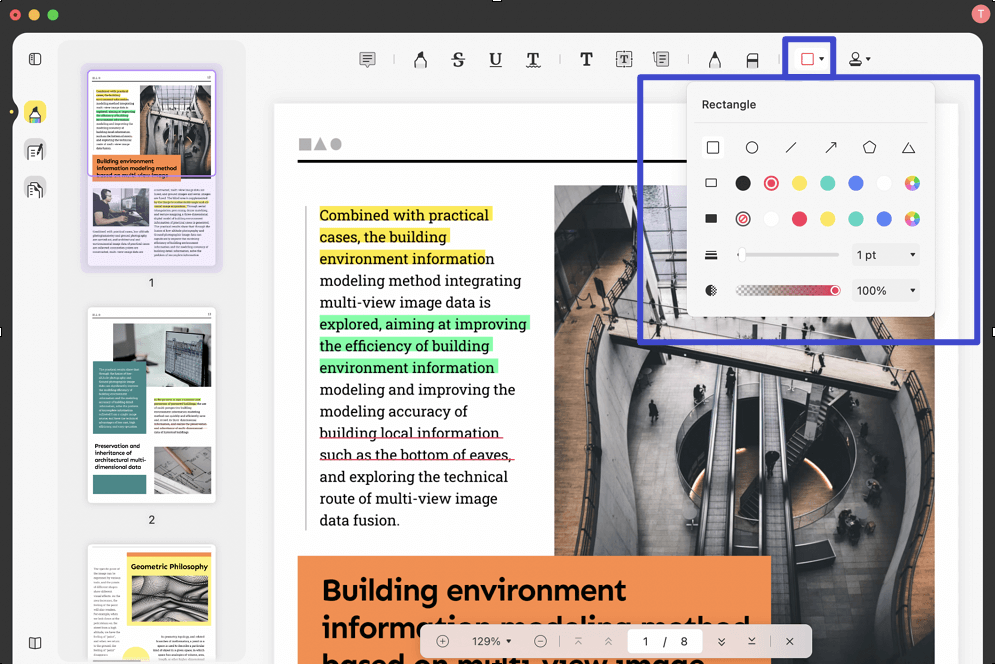Dismiss the floating page navigation bar
Screen dimensions: 995x664
coord(789,641)
